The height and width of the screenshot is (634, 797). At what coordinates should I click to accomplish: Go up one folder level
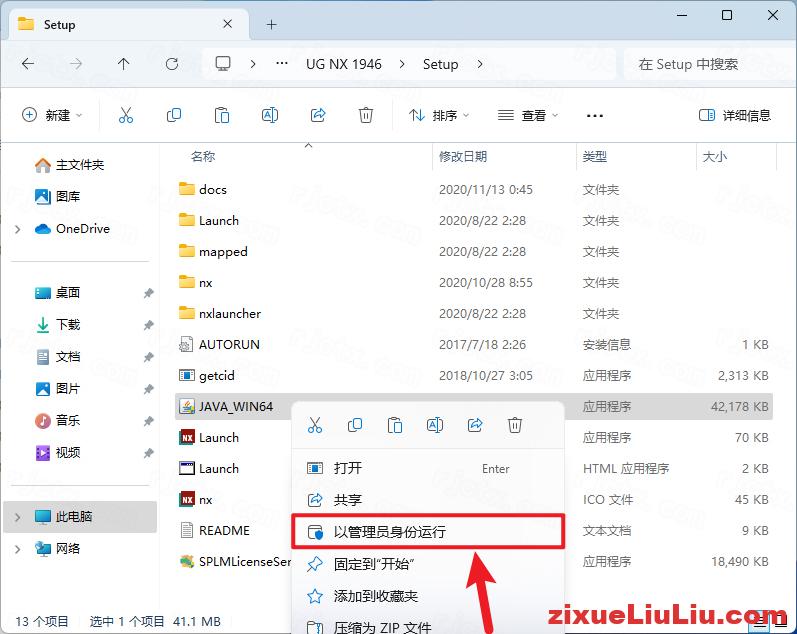[124, 64]
